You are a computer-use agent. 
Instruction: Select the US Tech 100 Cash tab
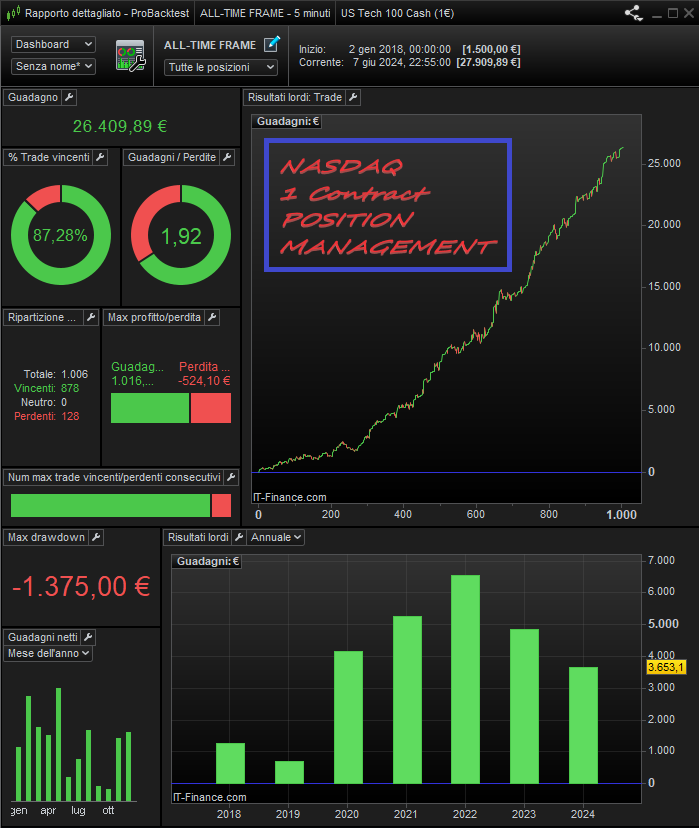397,13
